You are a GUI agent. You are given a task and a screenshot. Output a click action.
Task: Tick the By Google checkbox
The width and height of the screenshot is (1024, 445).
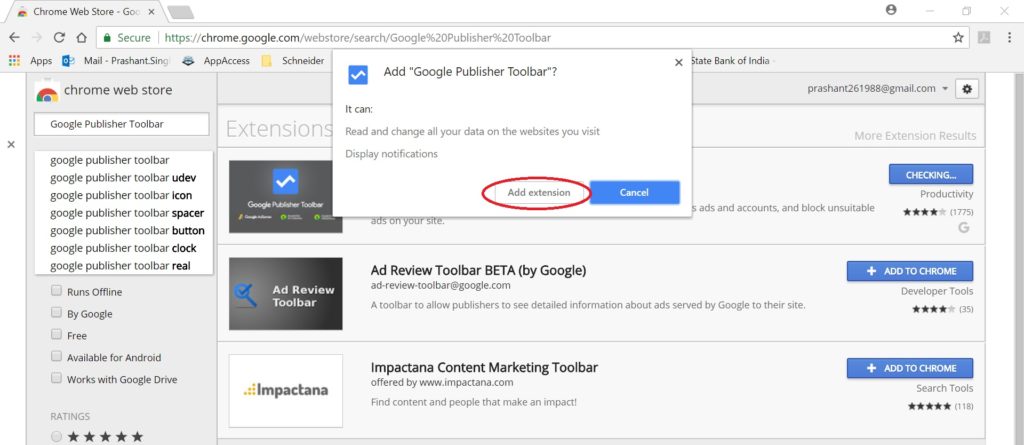click(56, 313)
